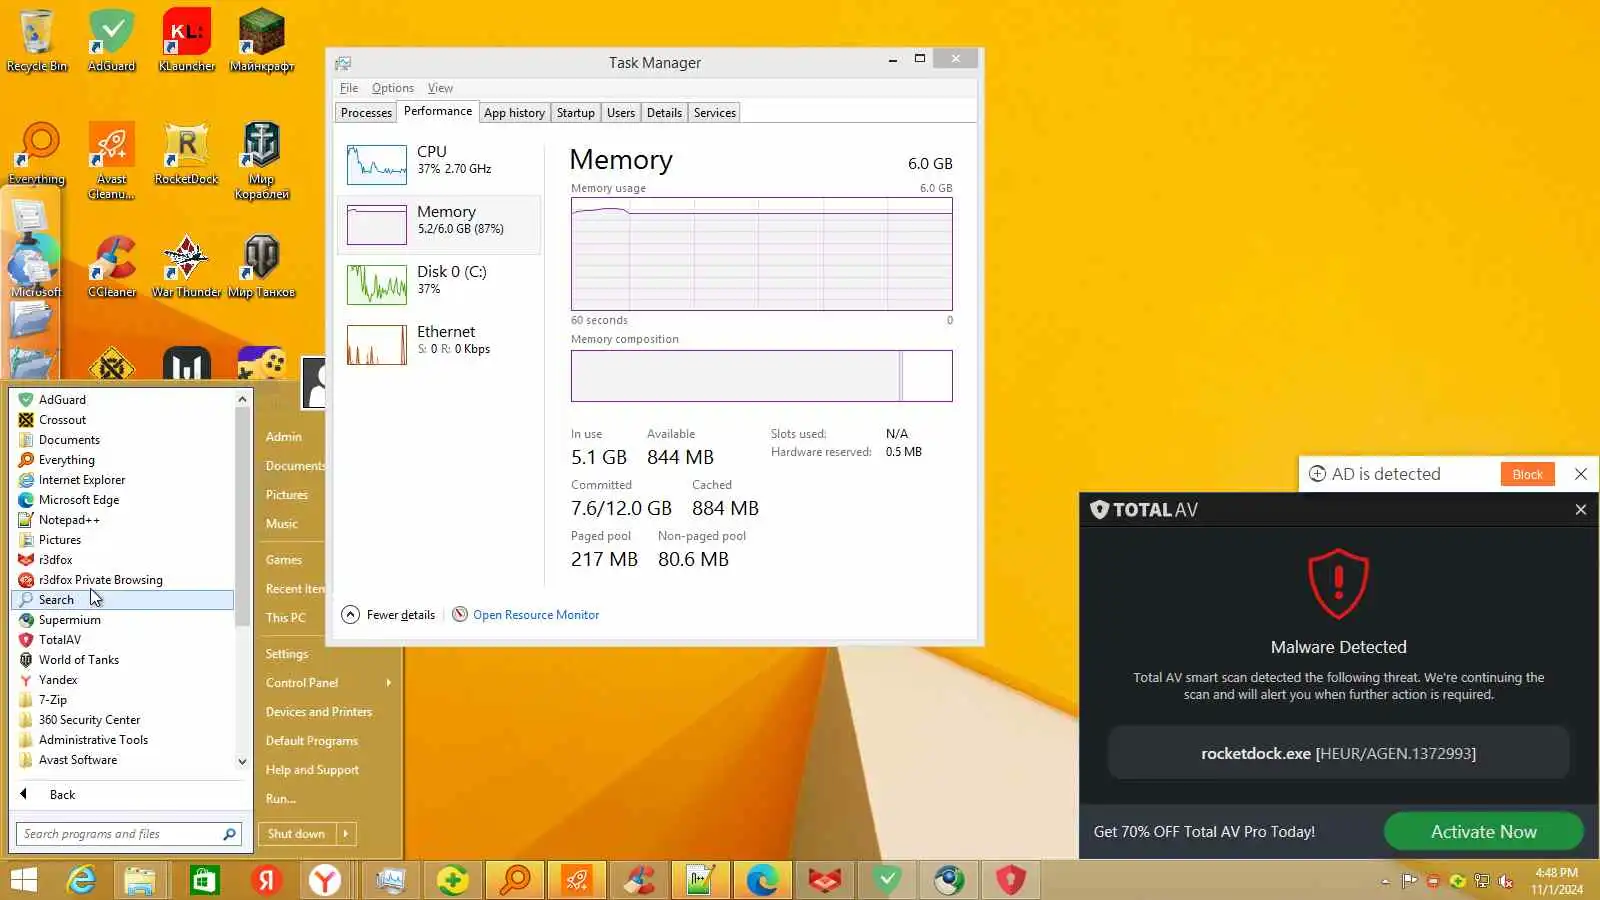Click the Start menu programs scroll-up arrow
The width and height of the screenshot is (1600, 900).
coord(242,399)
